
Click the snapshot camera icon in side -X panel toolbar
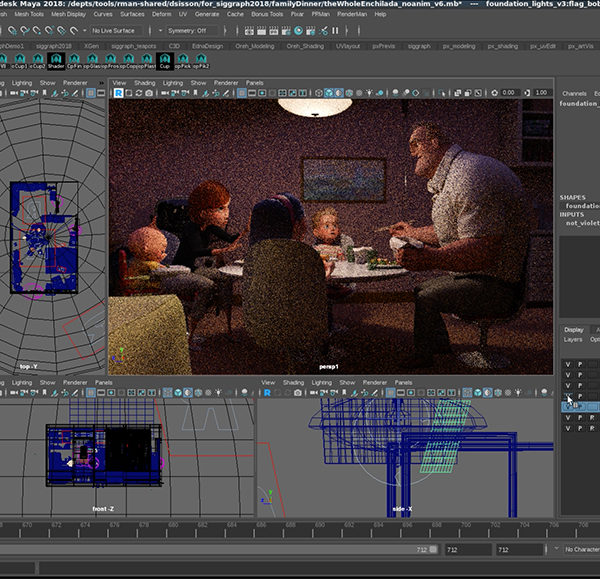(297, 393)
